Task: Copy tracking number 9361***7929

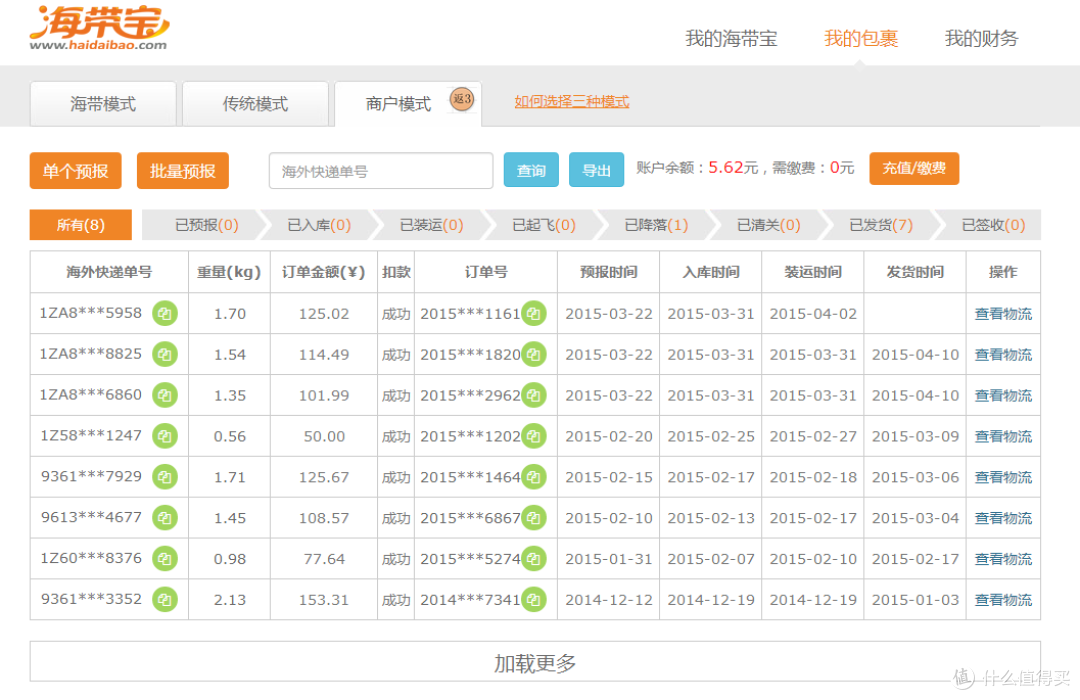Action: 165,477
